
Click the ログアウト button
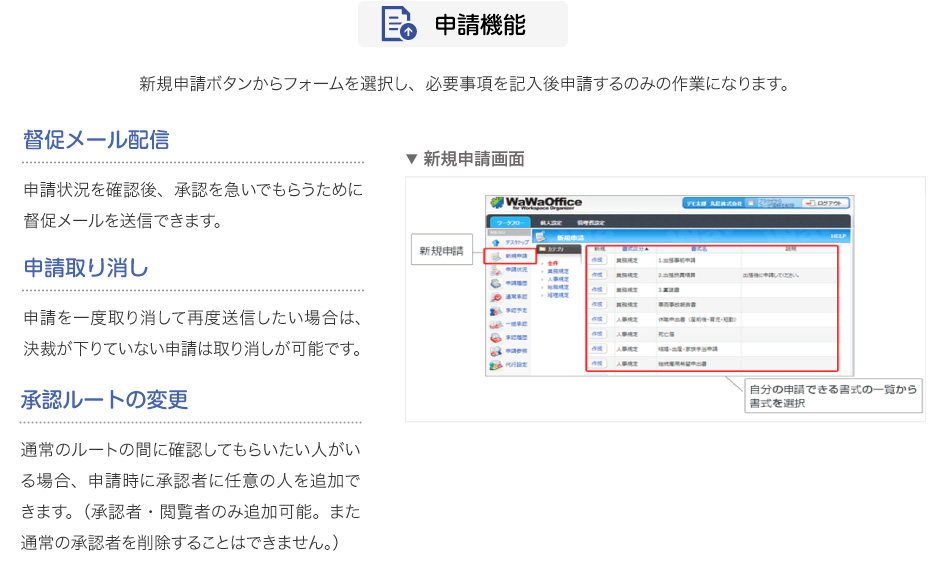(x=826, y=203)
